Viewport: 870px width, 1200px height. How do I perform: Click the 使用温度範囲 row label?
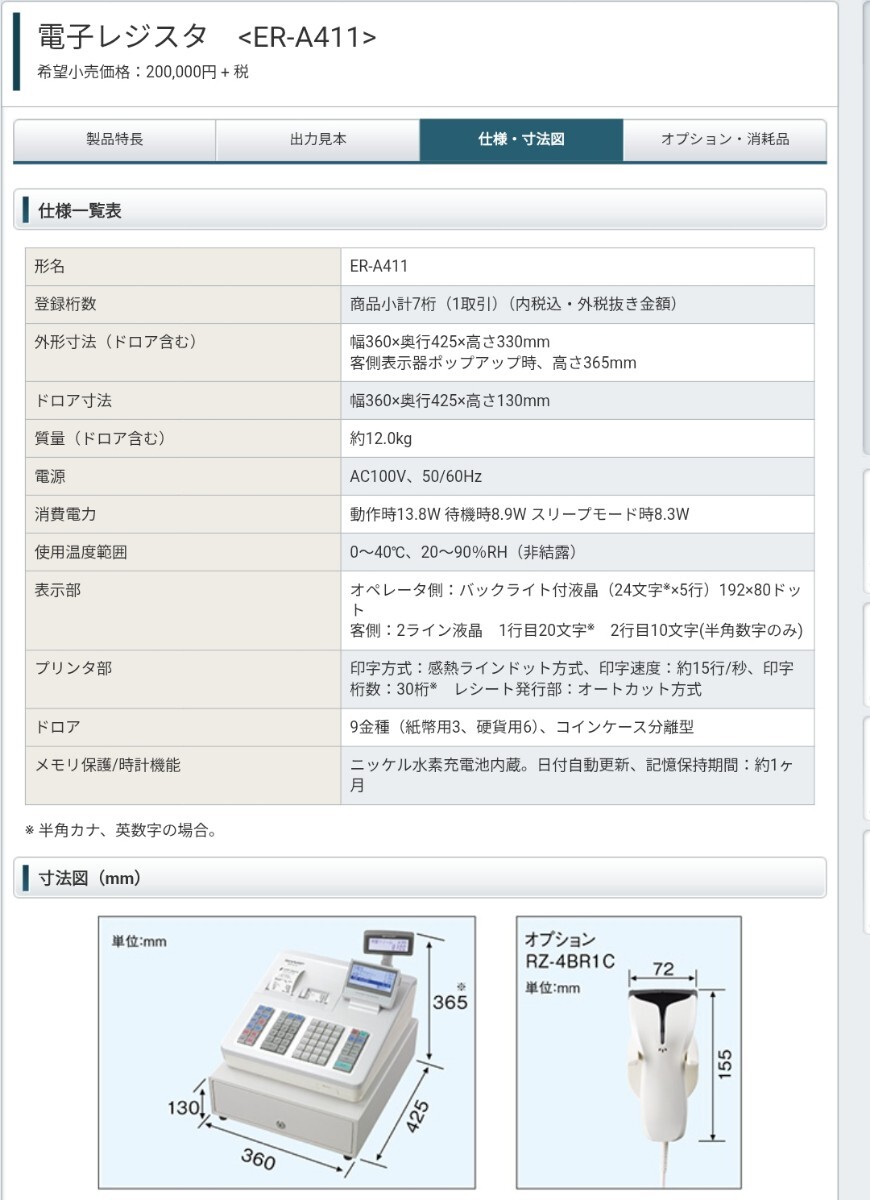(x=81, y=552)
